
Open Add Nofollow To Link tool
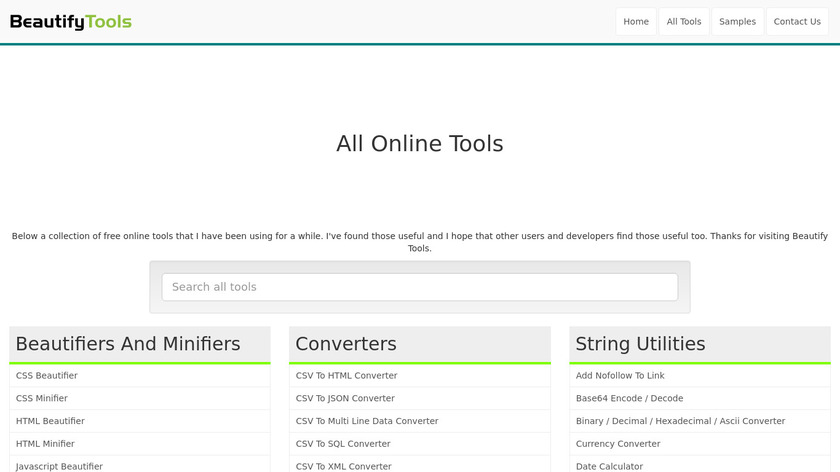click(700, 376)
